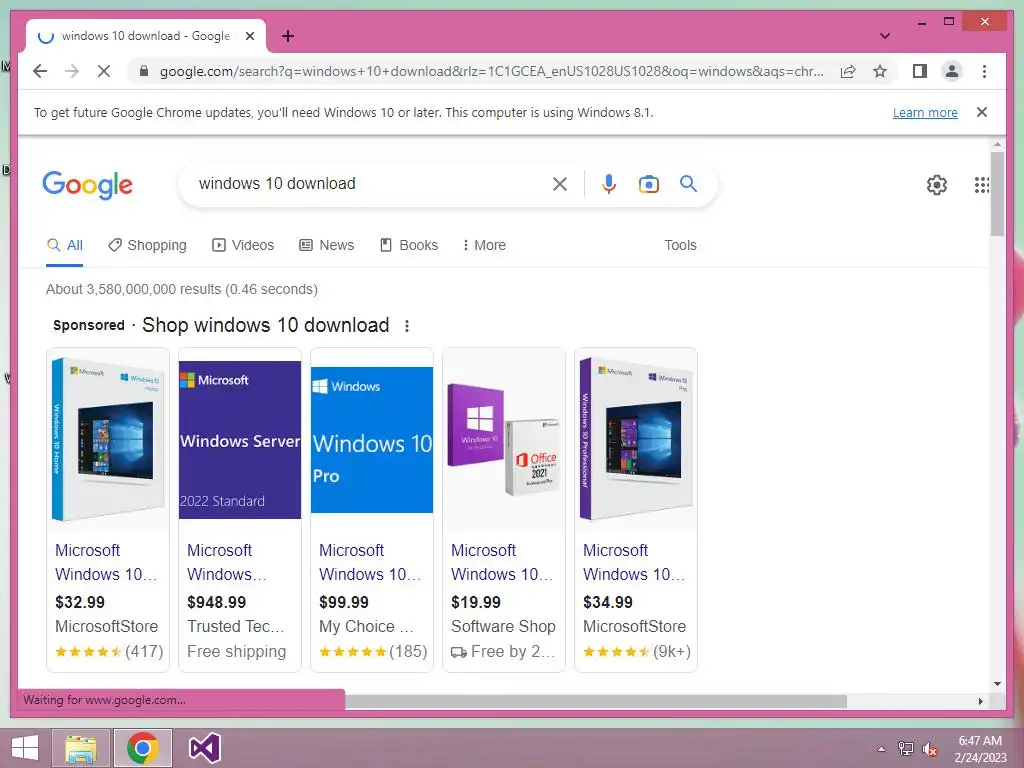
Task: Click the vertical scrollbar thumb
Action: (x=997, y=193)
